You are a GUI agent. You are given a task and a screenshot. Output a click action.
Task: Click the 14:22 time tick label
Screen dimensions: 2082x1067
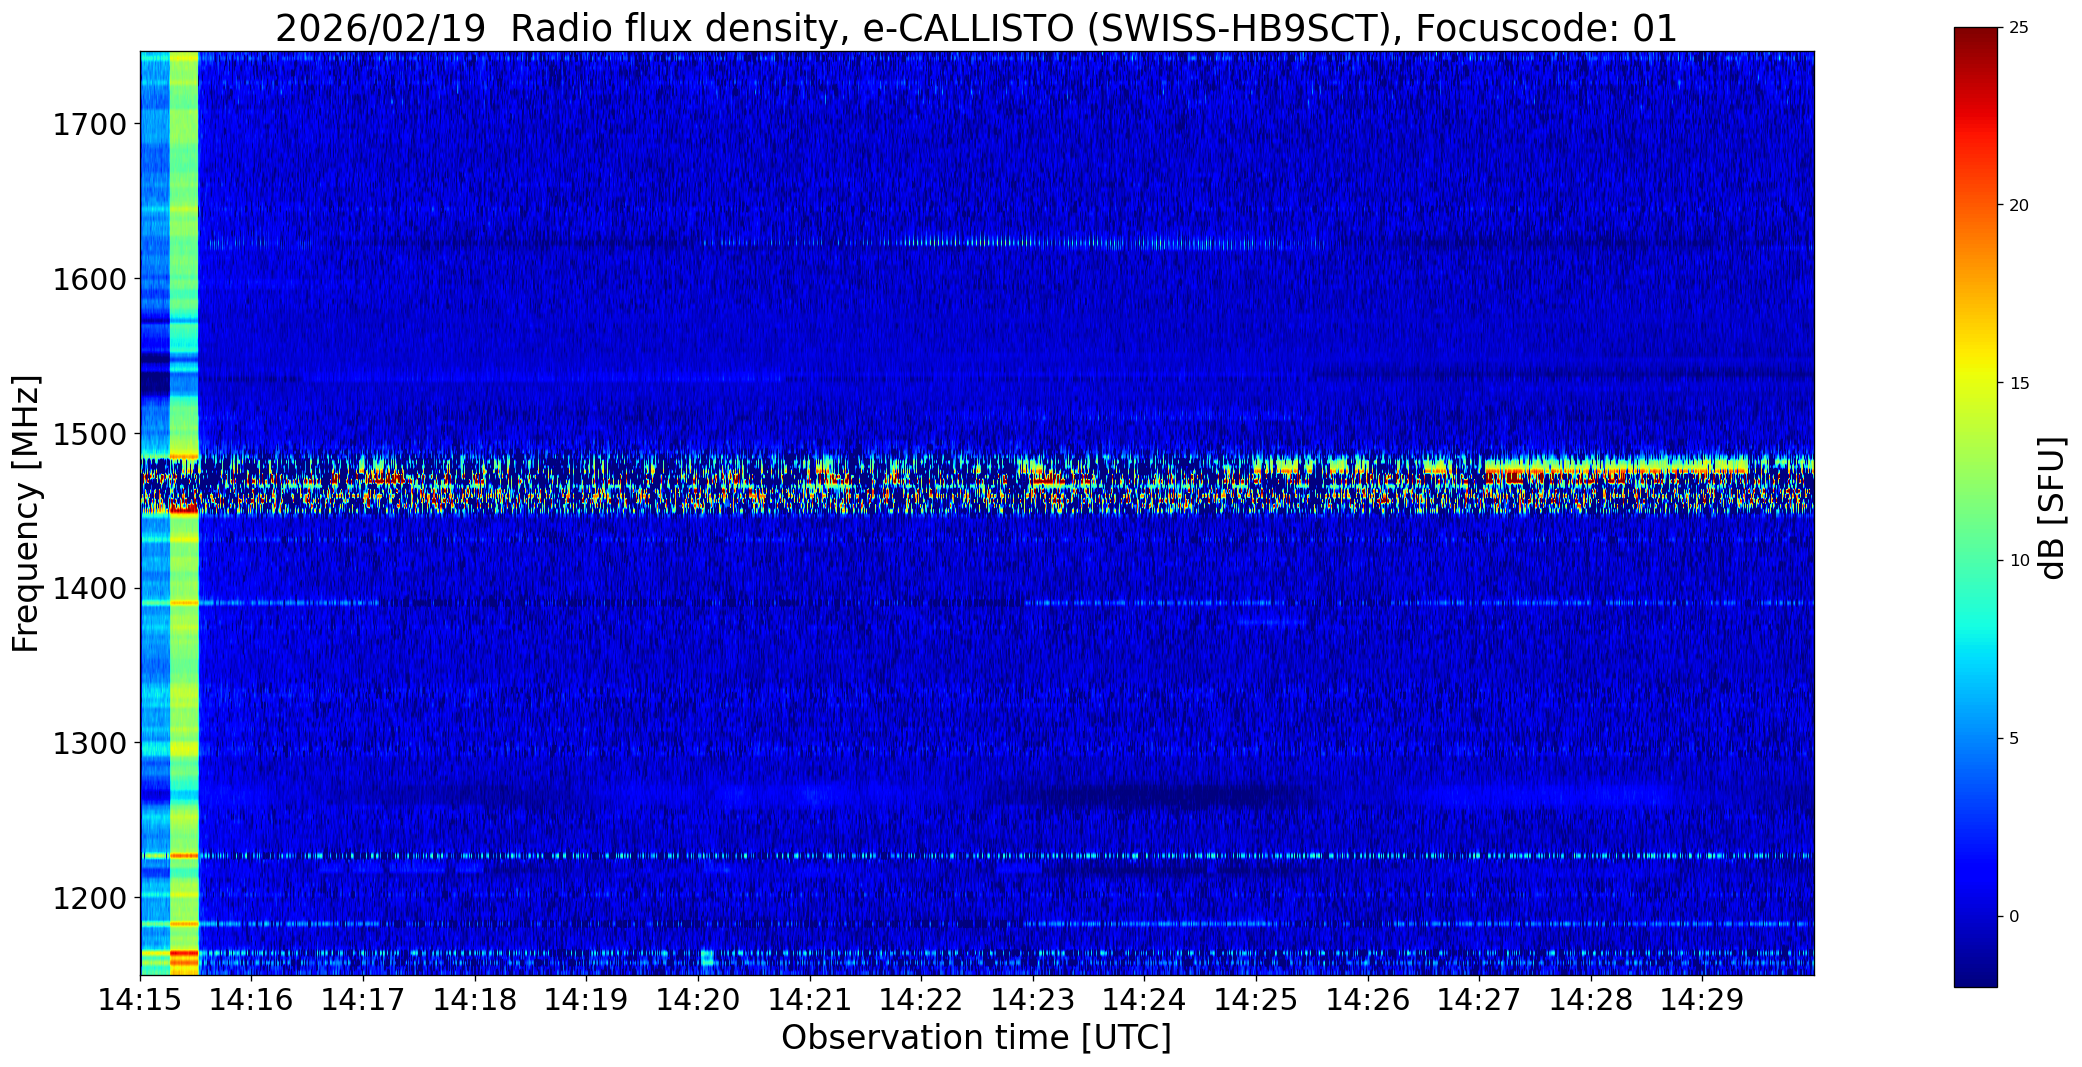(921, 999)
